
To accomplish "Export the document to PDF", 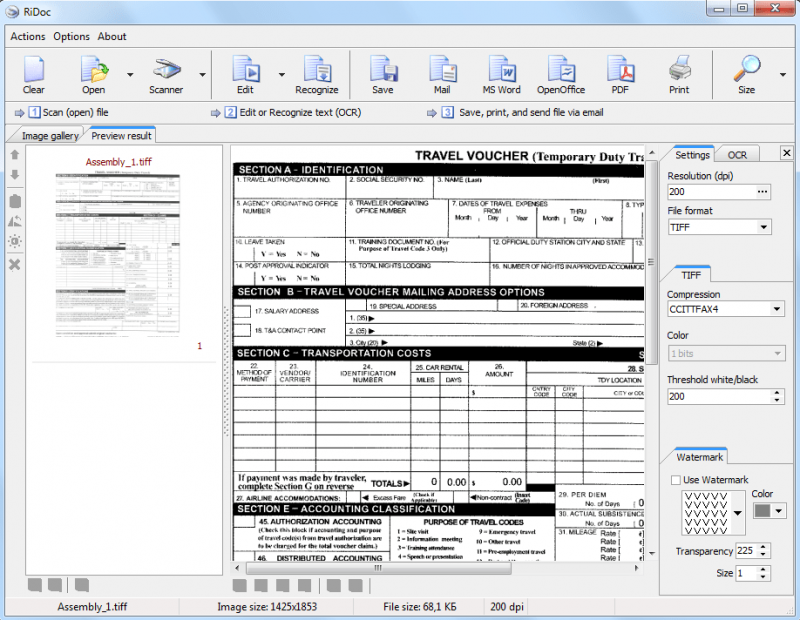I will (620, 75).
